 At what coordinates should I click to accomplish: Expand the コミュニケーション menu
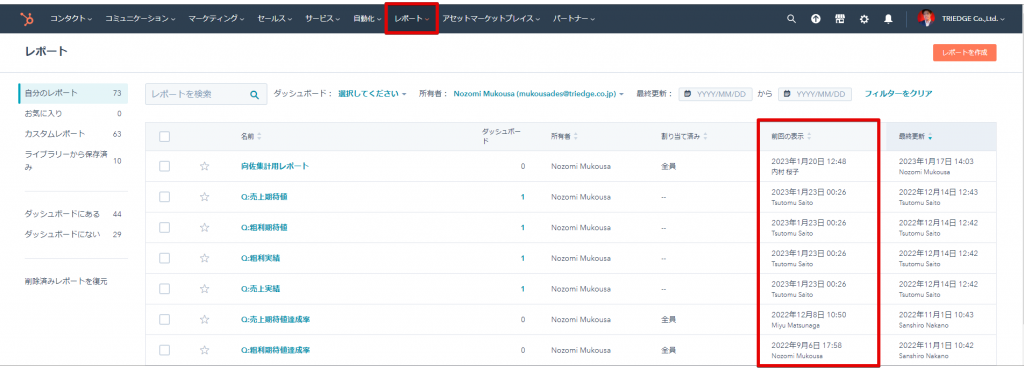tap(140, 19)
